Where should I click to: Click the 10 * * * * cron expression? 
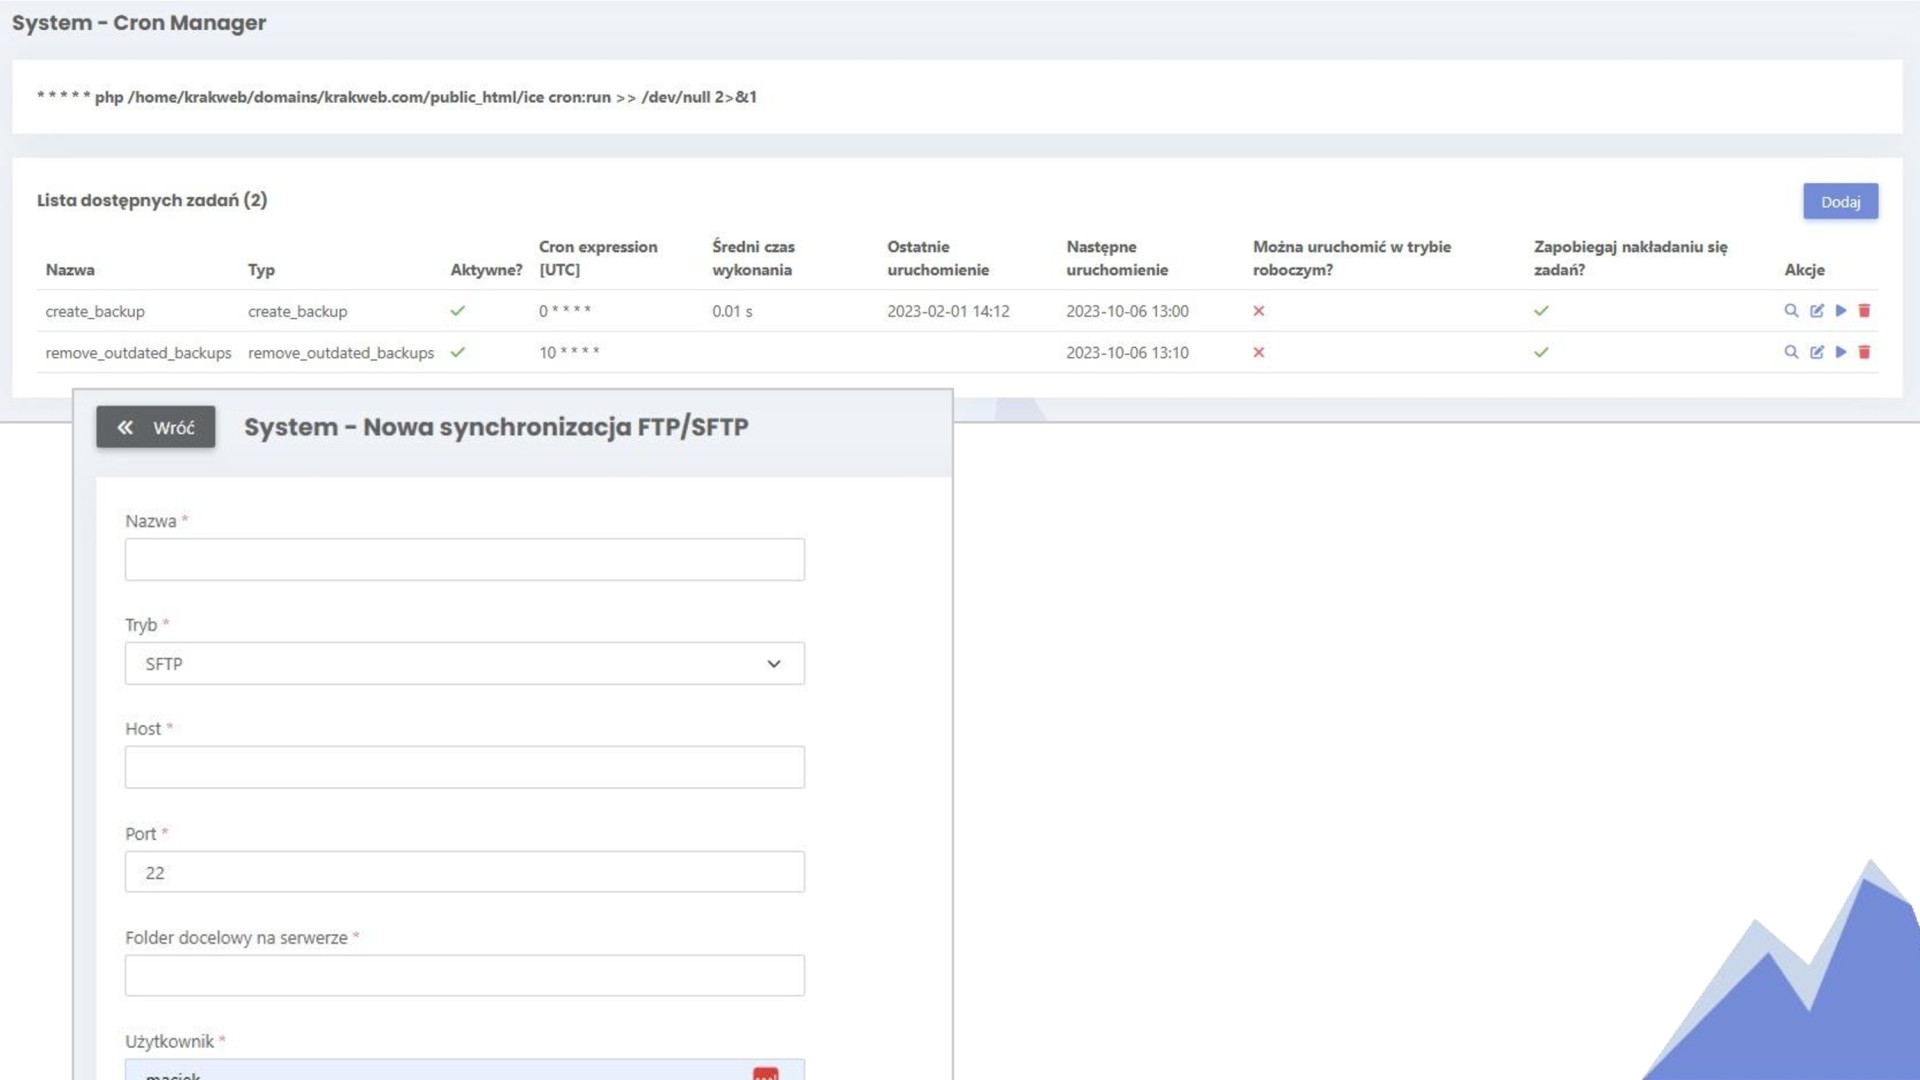pos(569,352)
